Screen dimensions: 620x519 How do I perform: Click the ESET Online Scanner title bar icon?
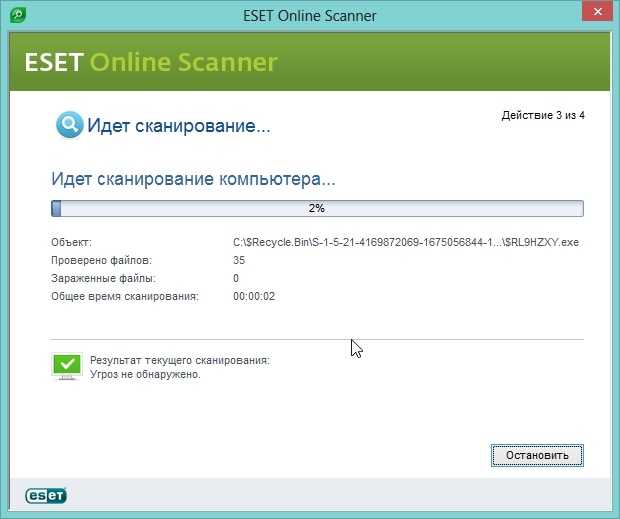pyautogui.click(x=18, y=15)
